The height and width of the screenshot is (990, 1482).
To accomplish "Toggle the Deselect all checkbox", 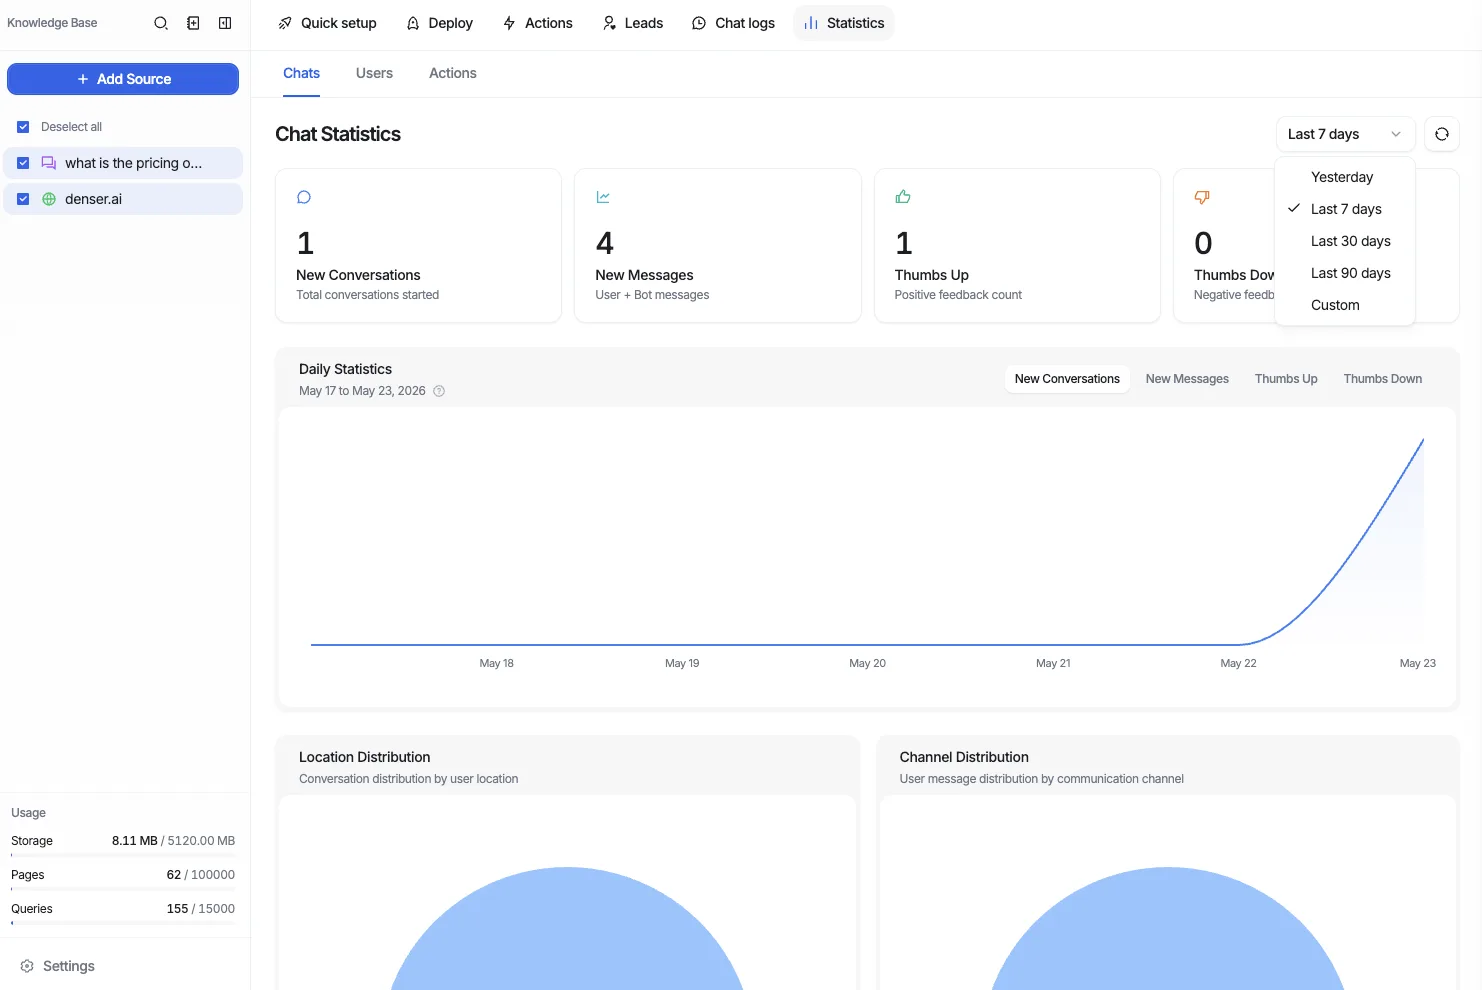I will tap(23, 127).
